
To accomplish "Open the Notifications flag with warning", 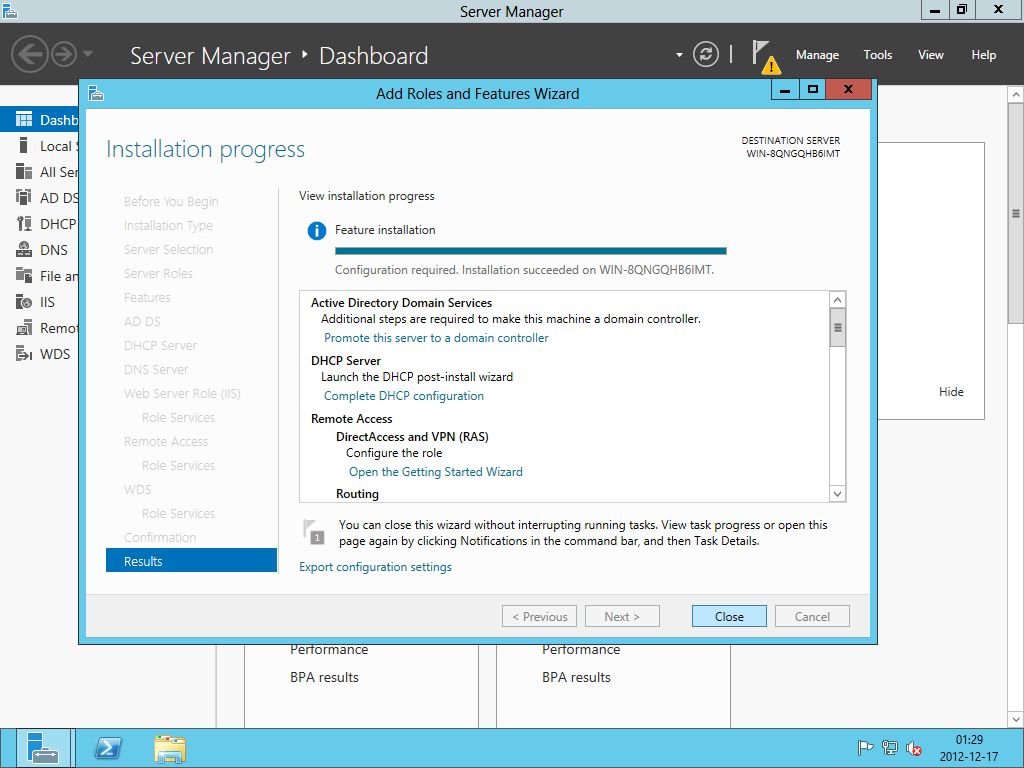I will (x=765, y=56).
